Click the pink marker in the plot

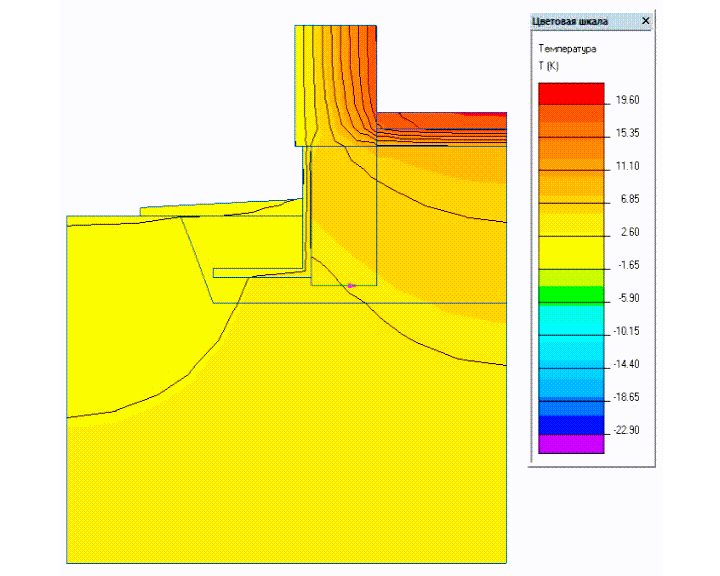351,286
